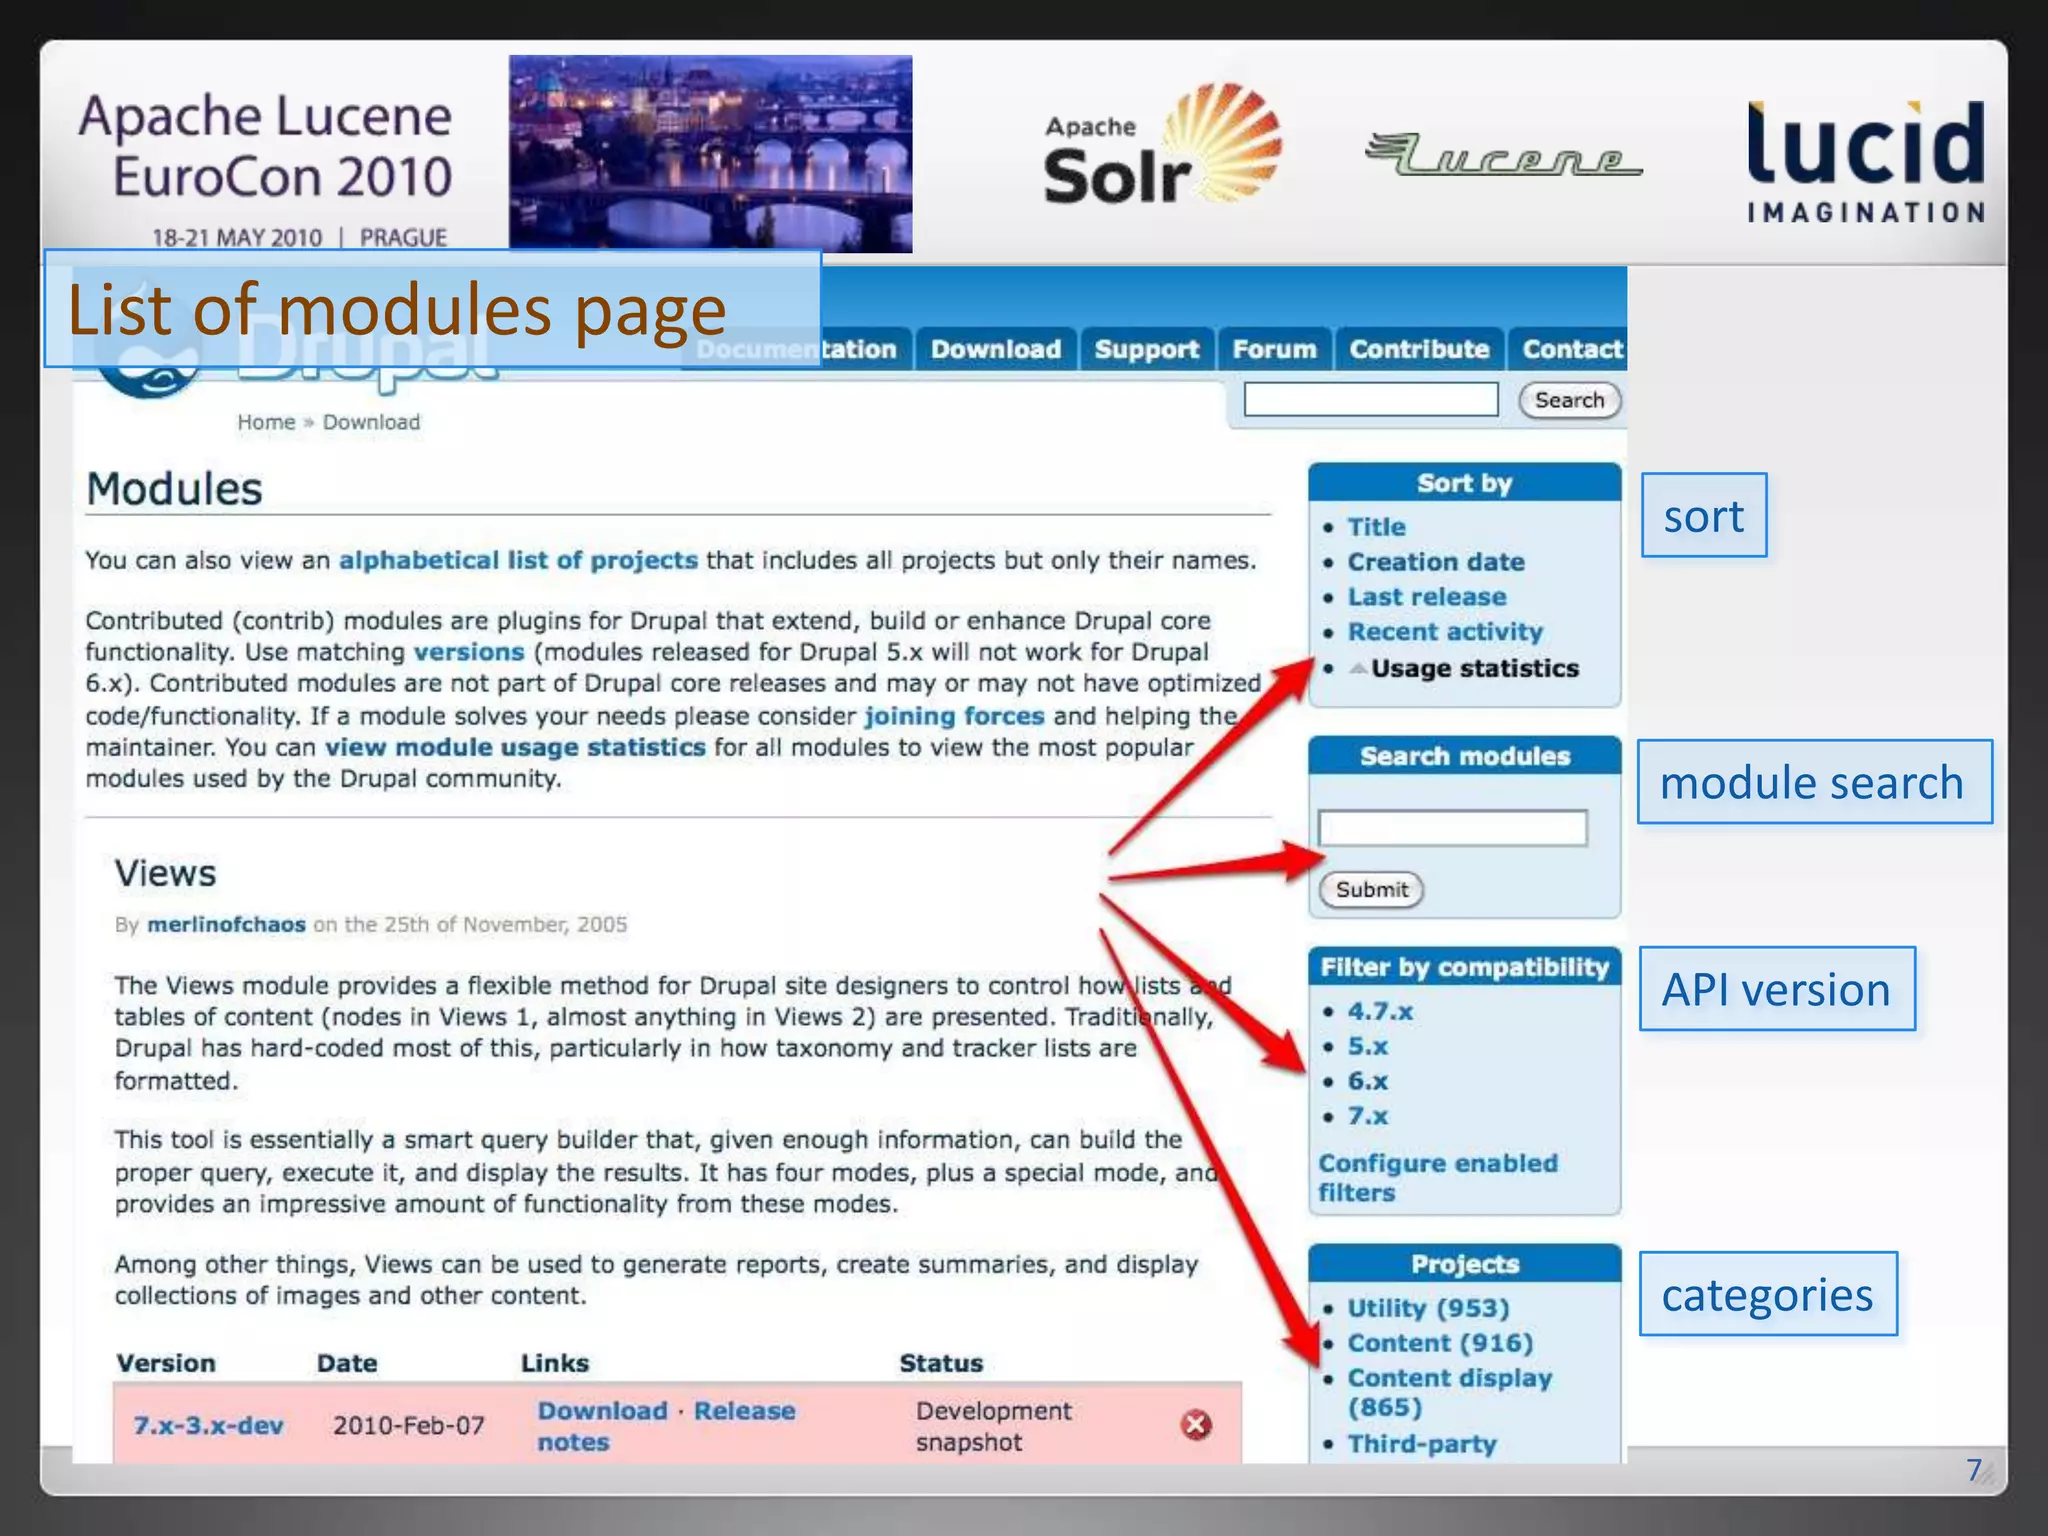Image resolution: width=2048 pixels, height=1536 pixels.
Task: Click the 2010-Feb-07 date cell
Action: 409,1425
